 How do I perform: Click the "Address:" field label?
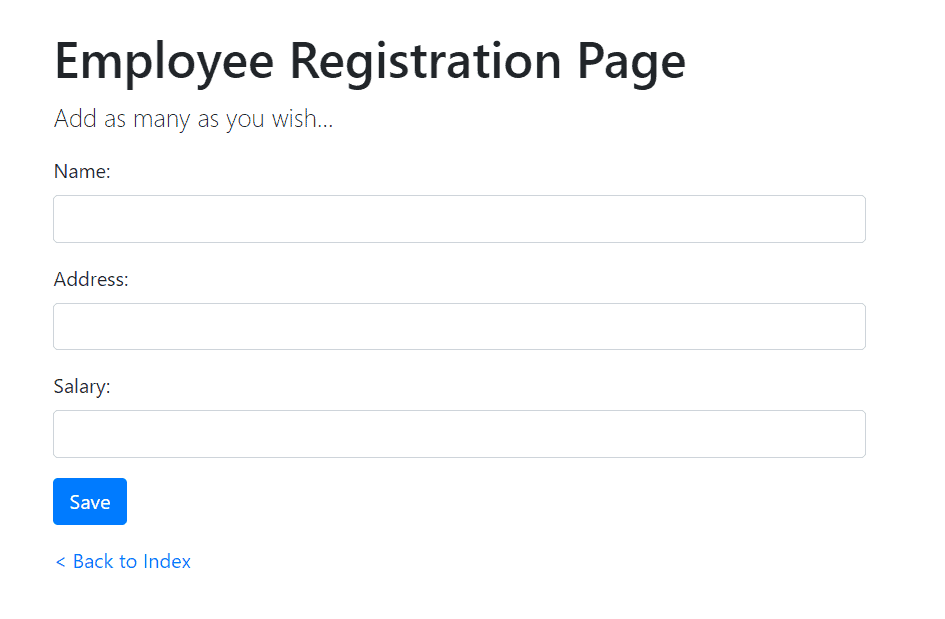point(91,280)
